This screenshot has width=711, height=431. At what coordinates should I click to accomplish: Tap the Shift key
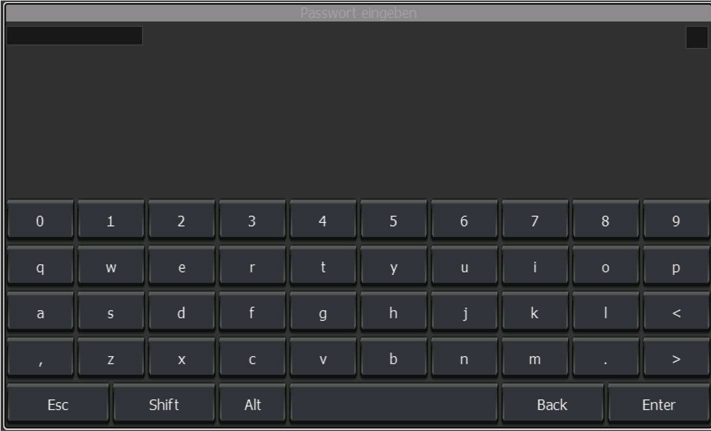click(164, 404)
